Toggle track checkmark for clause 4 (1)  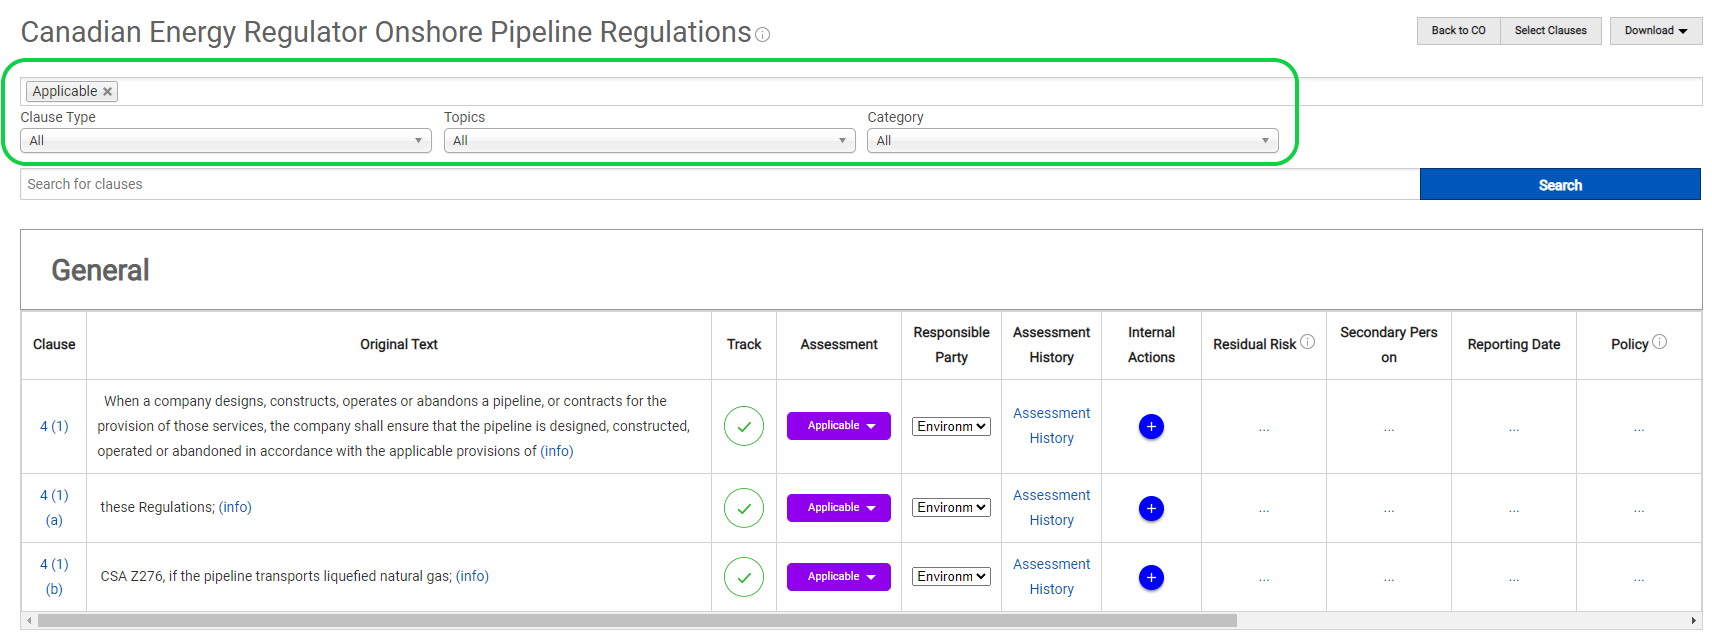click(x=744, y=426)
